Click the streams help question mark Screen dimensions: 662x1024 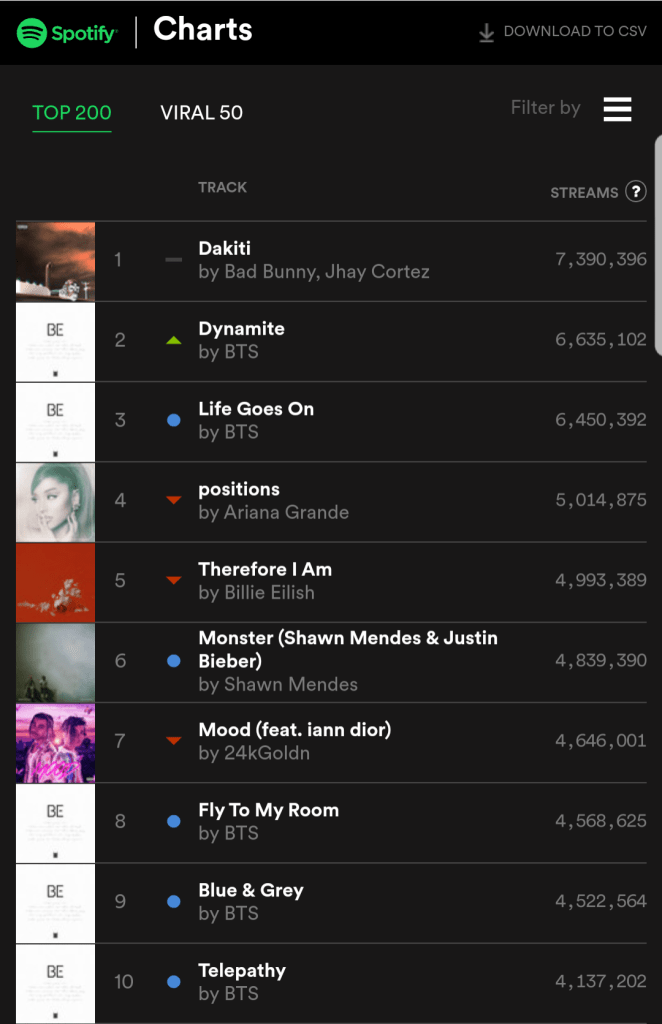click(635, 192)
